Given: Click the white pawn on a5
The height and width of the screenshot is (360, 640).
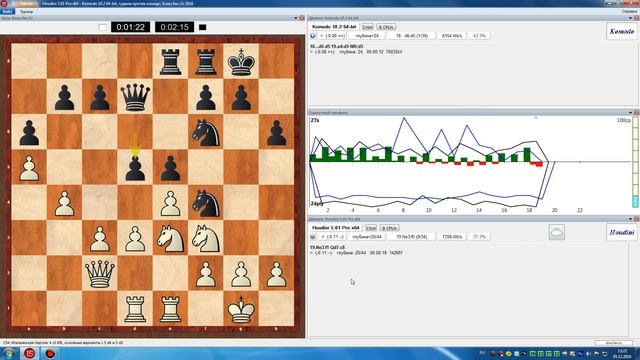Looking at the screenshot, I should pos(29,168).
